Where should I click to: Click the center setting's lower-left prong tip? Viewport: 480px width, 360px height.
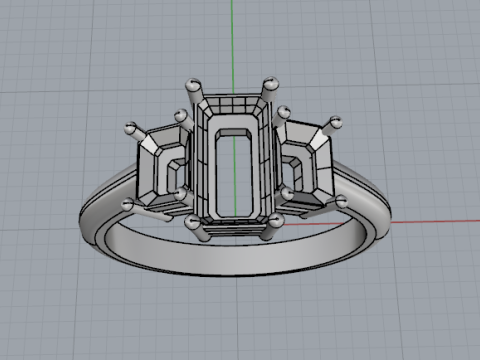(x=192, y=222)
